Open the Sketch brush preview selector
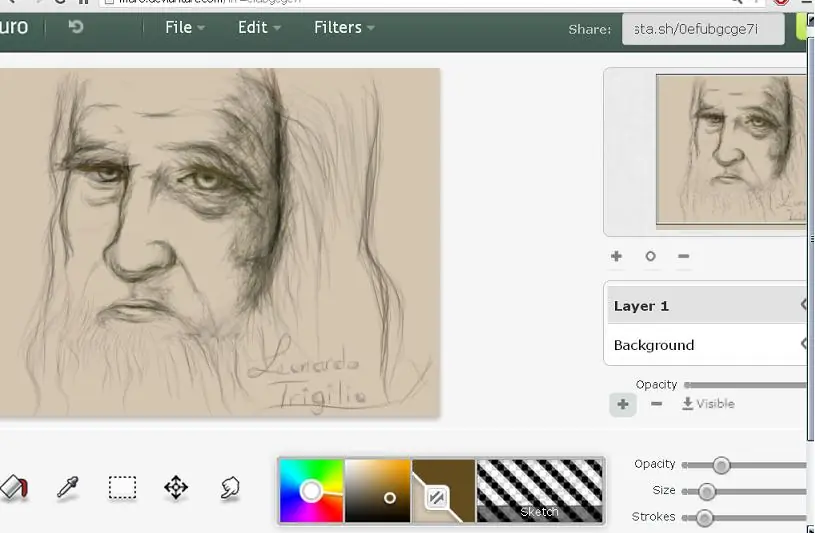 540,490
